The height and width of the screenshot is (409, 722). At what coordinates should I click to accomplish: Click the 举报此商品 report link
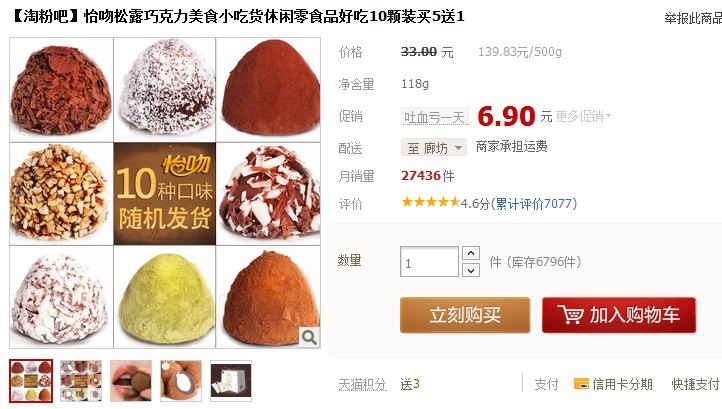pyautogui.click(x=693, y=18)
